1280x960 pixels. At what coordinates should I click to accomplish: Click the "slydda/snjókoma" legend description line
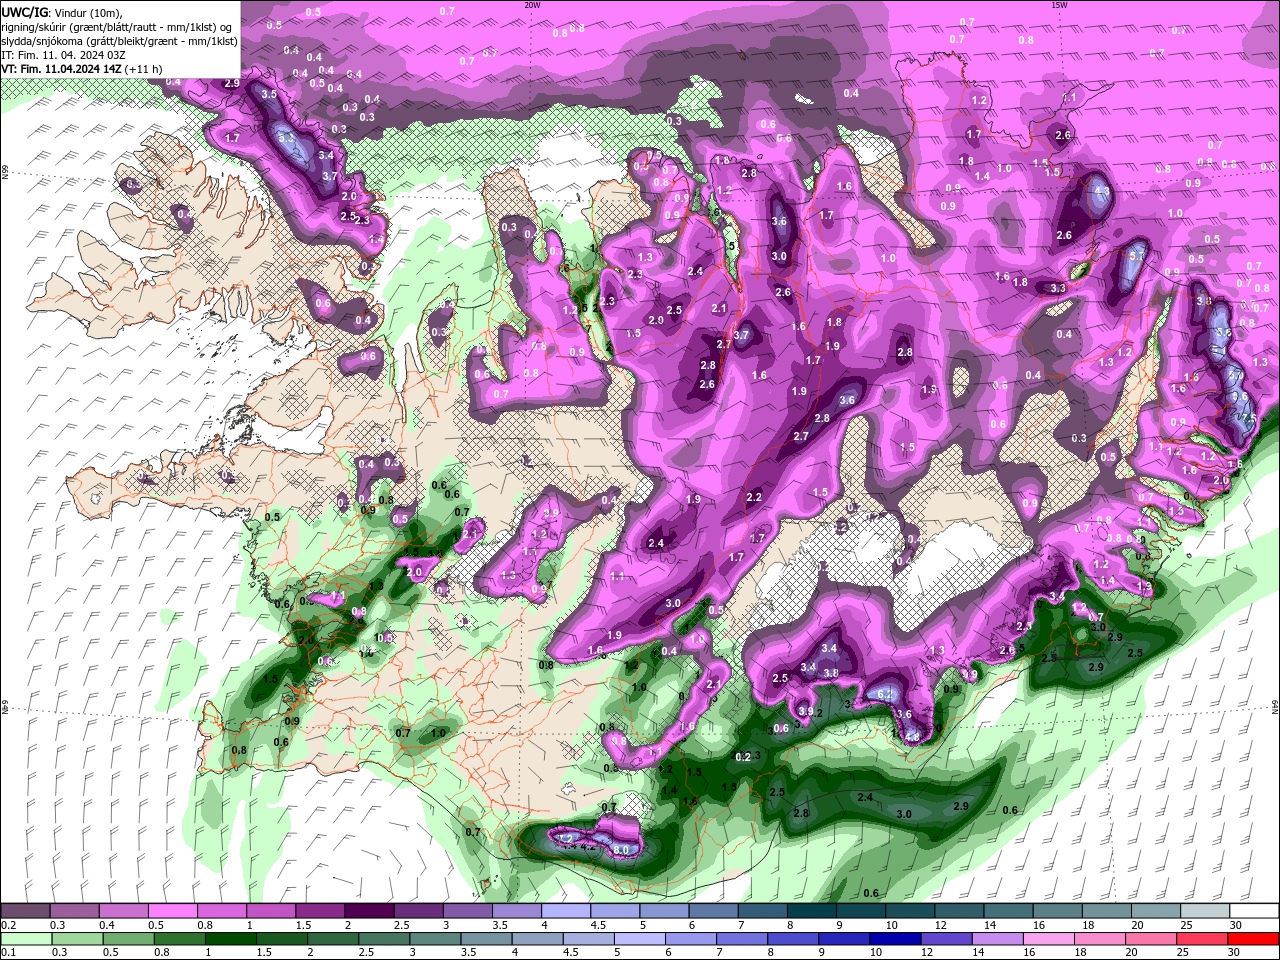[119, 41]
